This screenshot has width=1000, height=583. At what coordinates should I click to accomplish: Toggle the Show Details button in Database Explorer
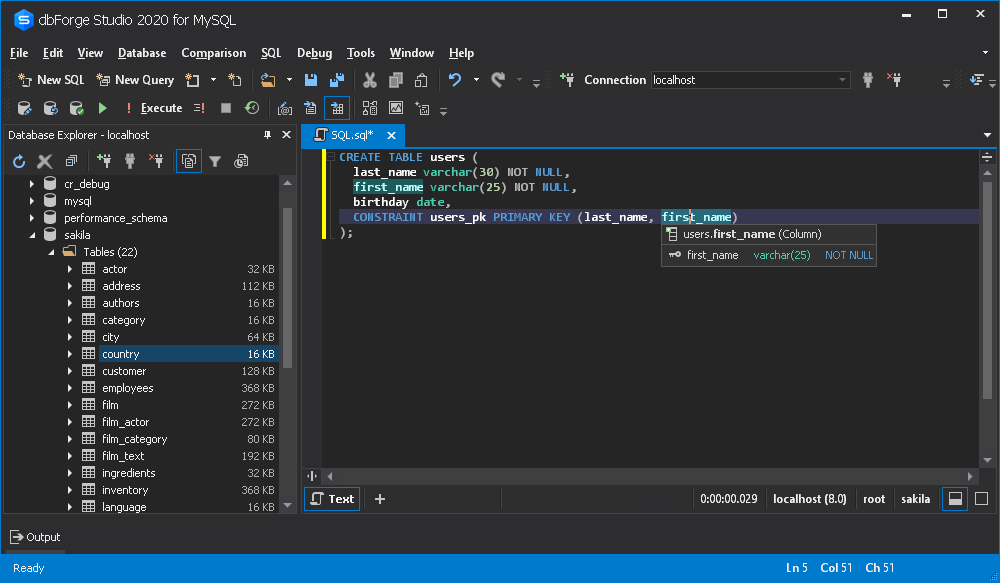tap(189, 161)
